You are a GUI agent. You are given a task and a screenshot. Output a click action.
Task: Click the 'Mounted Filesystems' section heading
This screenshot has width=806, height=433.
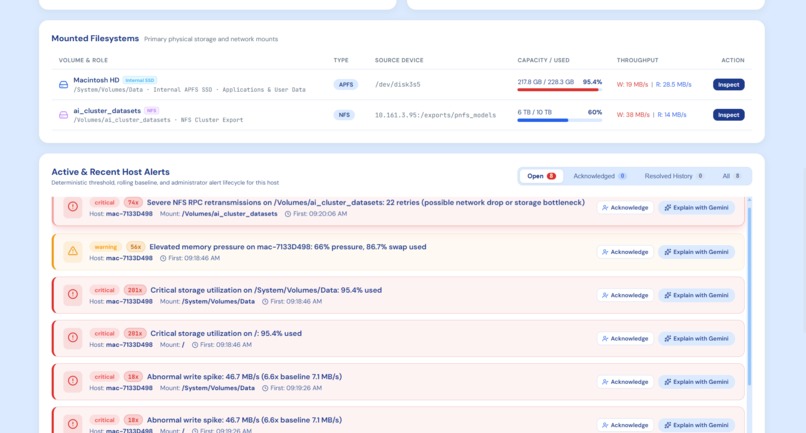pyautogui.click(x=95, y=39)
